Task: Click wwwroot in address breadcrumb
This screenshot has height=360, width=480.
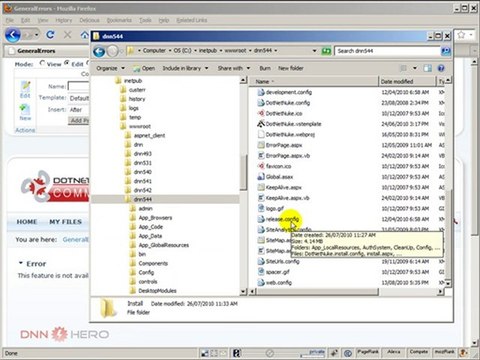Action: pyautogui.click(x=235, y=51)
